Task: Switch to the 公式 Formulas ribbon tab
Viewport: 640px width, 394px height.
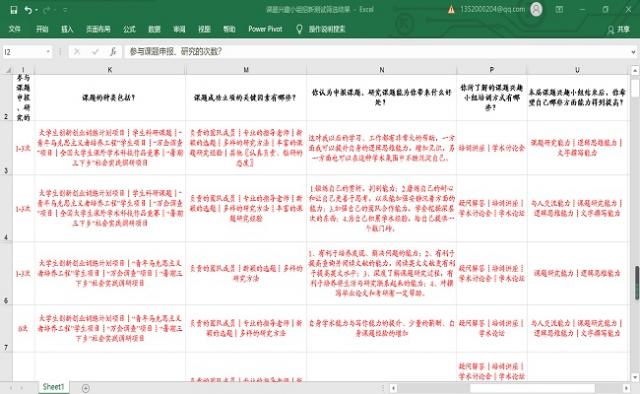Action: [x=129, y=29]
